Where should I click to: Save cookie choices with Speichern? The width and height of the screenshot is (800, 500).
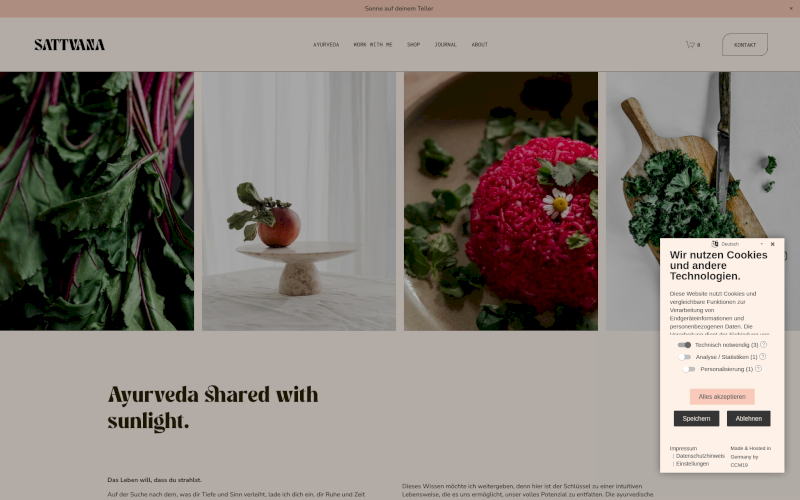tap(696, 418)
